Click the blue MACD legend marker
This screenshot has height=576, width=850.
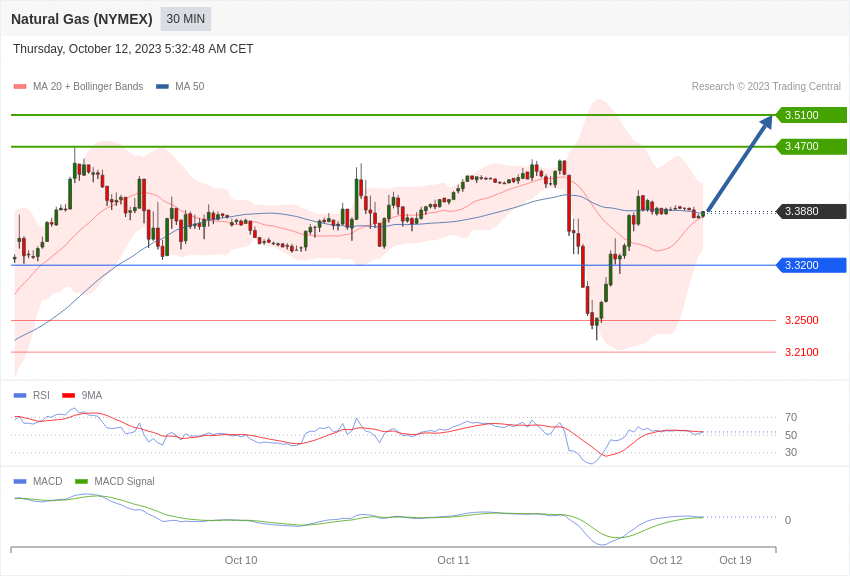coord(20,481)
